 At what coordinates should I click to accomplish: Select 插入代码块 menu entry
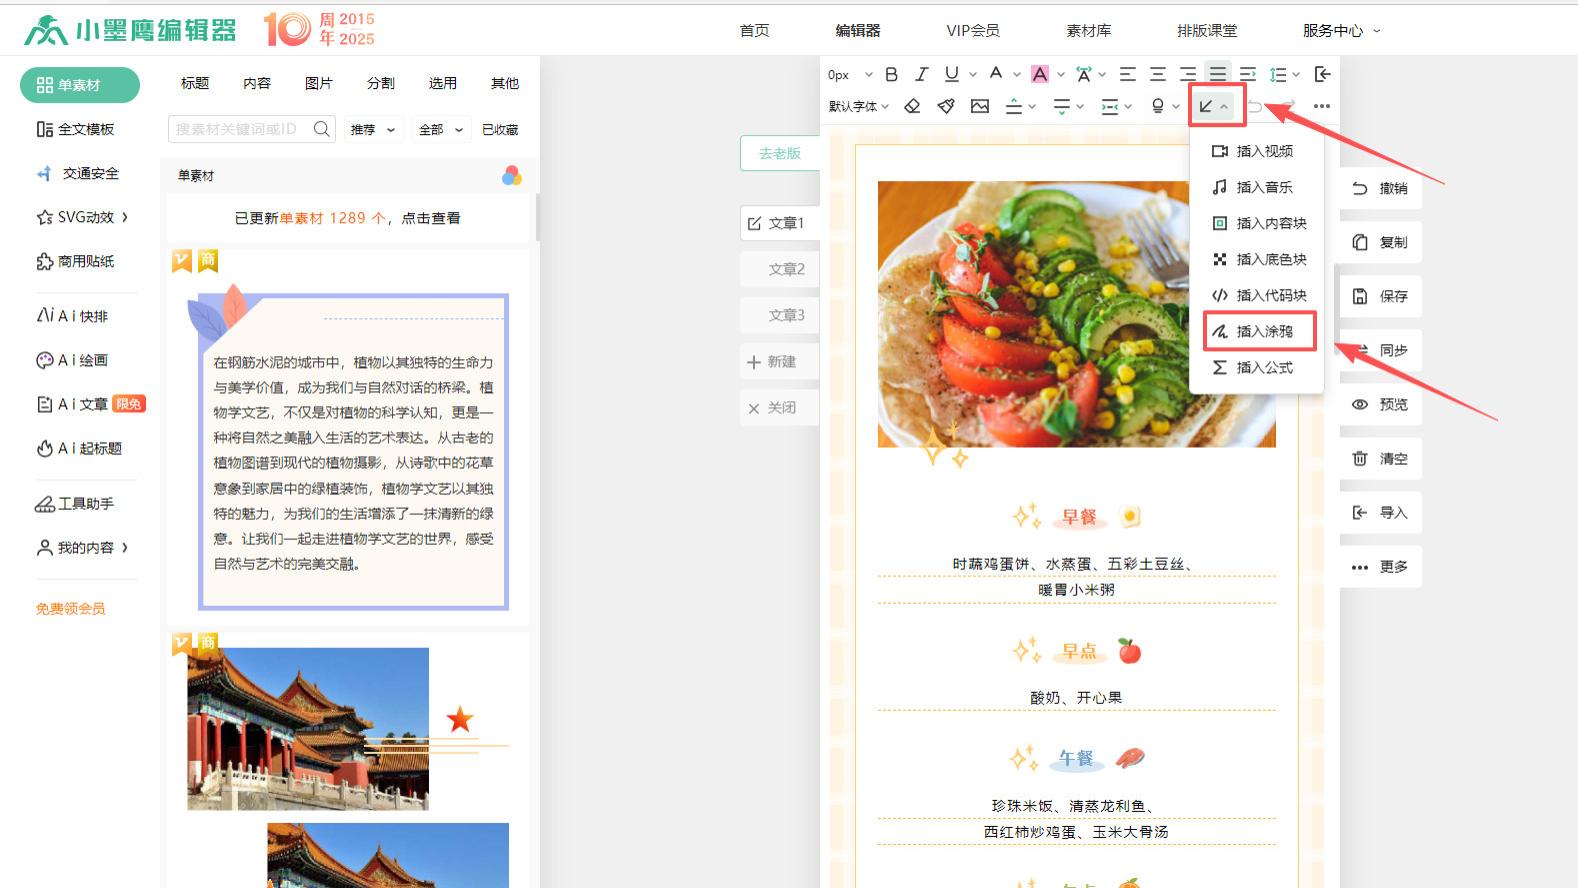coord(1256,295)
